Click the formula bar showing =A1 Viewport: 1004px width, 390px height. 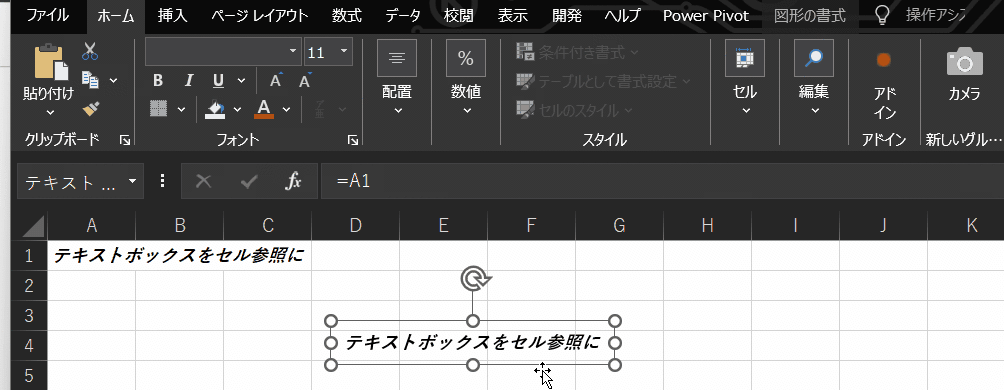(x=662, y=181)
